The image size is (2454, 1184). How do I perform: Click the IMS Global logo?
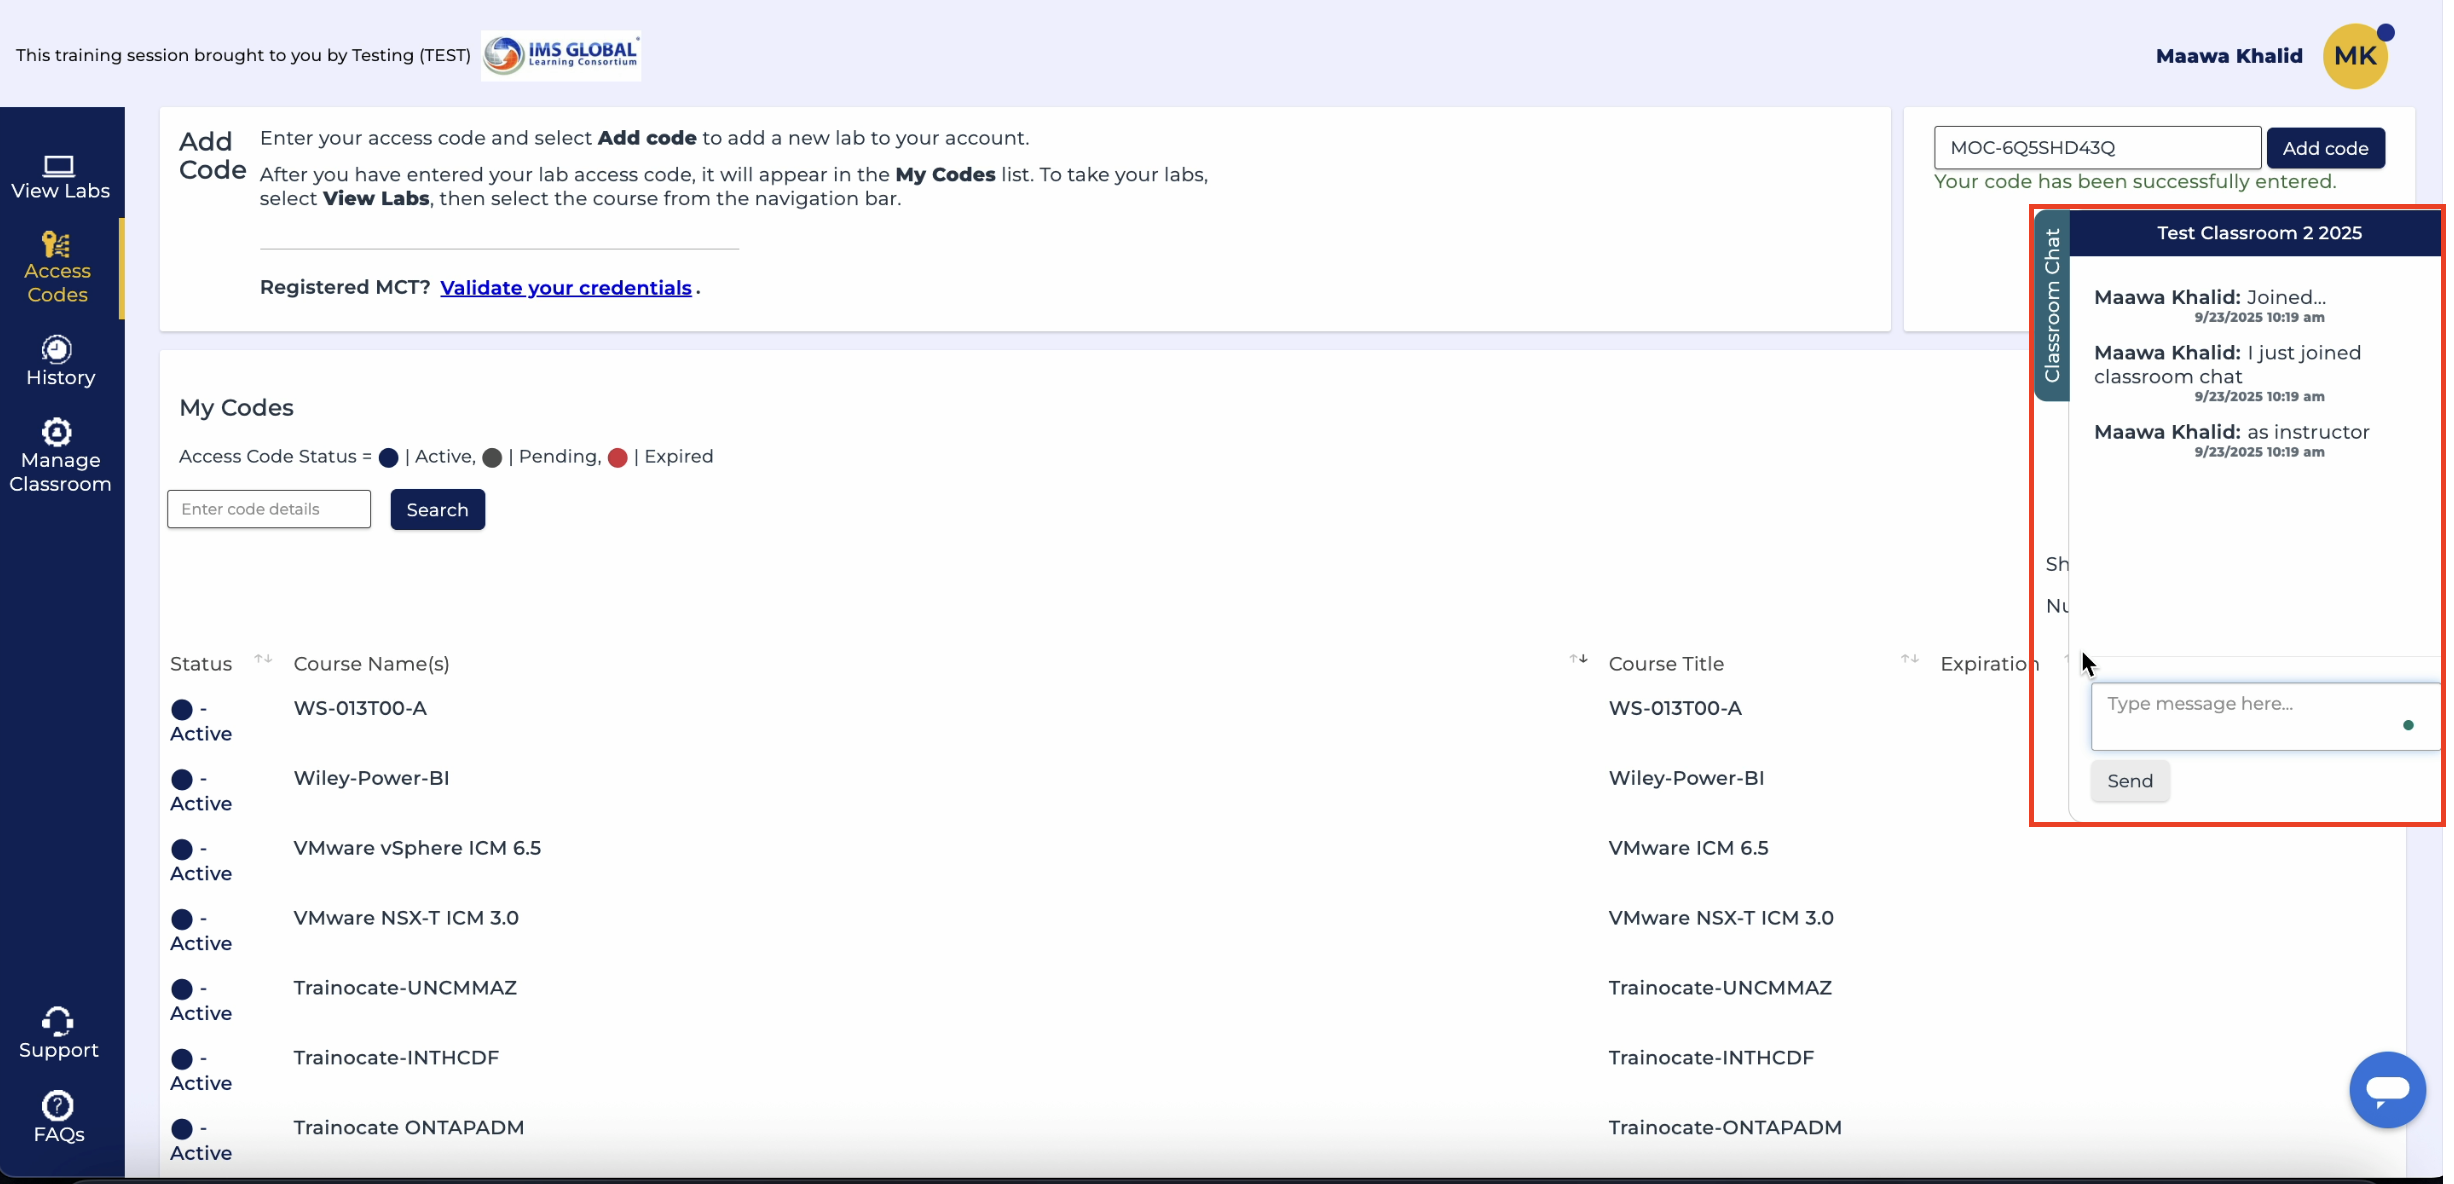[x=561, y=55]
